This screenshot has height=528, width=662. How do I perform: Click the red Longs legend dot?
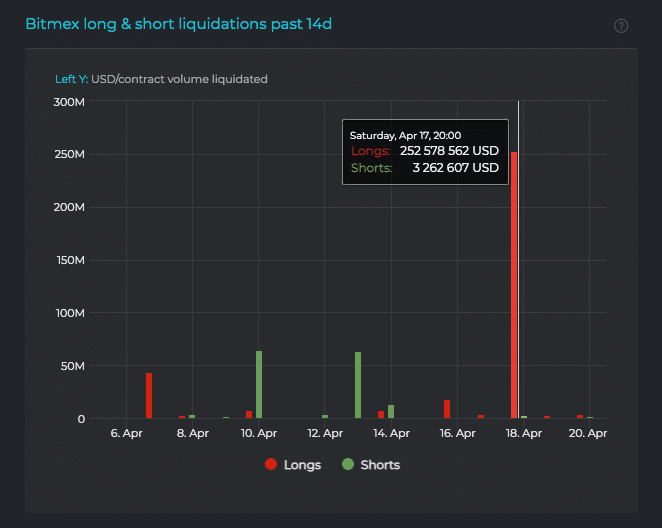271,464
